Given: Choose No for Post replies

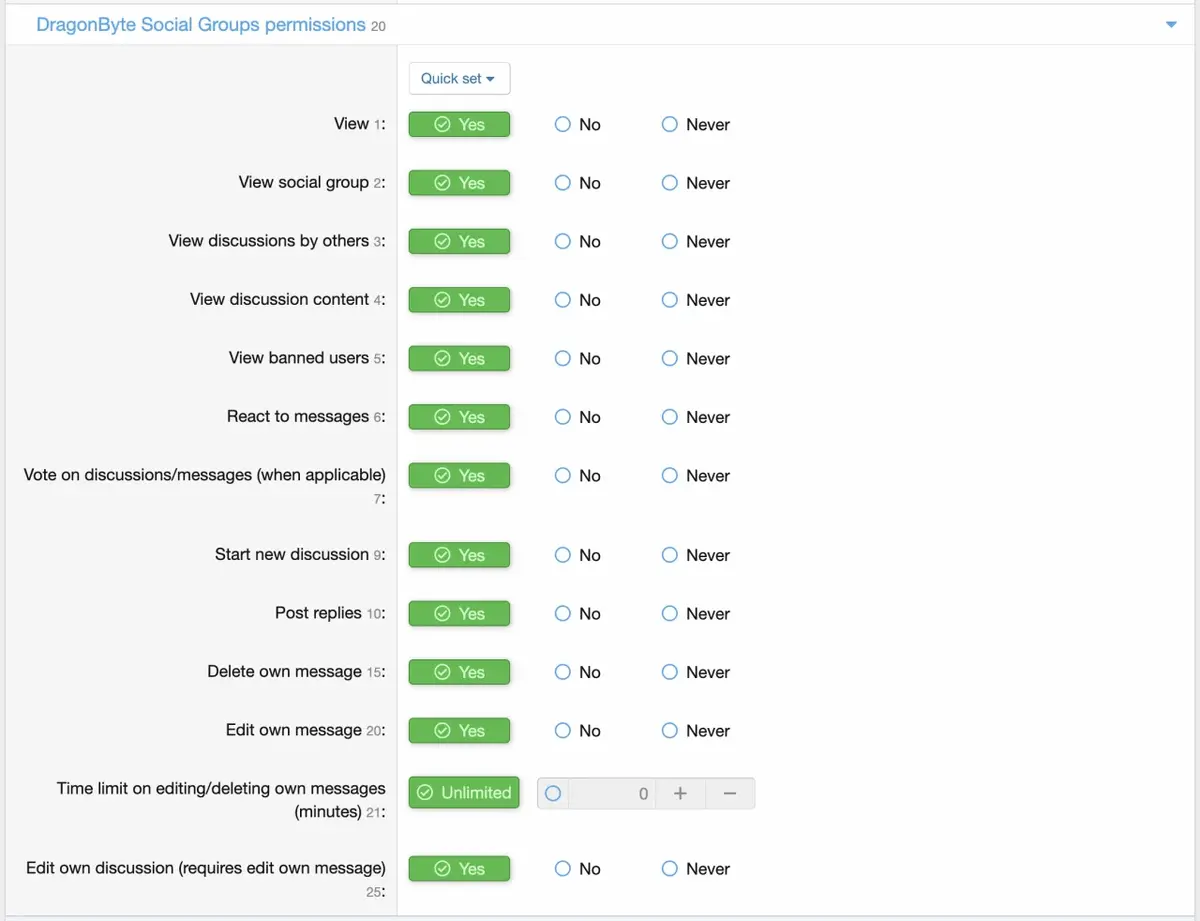Looking at the screenshot, I should (563, 614).
